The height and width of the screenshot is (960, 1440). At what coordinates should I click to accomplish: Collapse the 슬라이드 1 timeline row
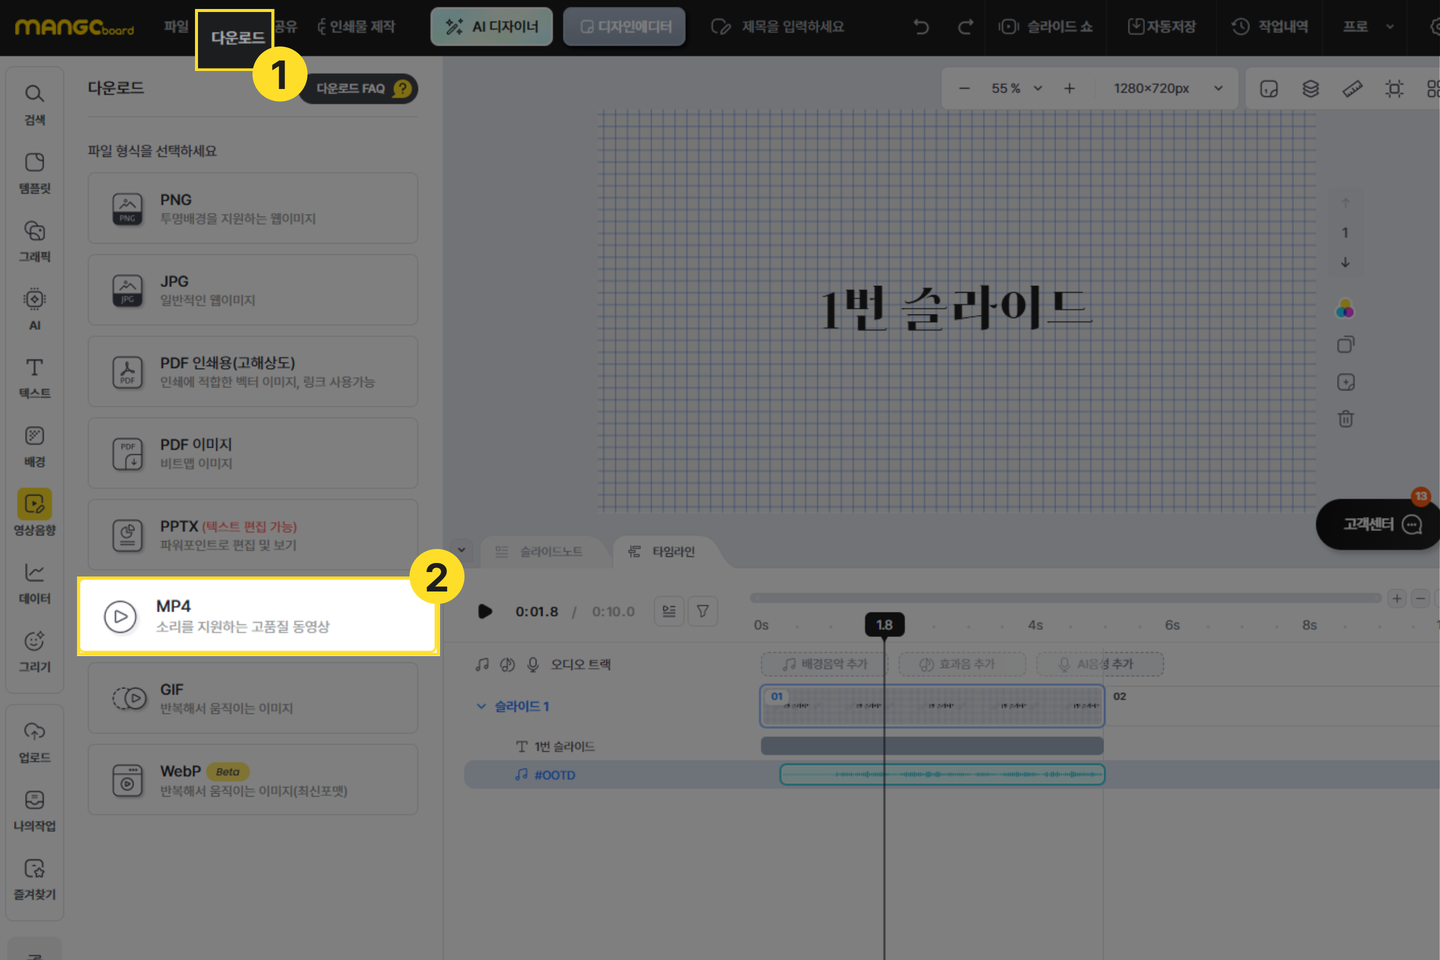click(x=481, y=706)
